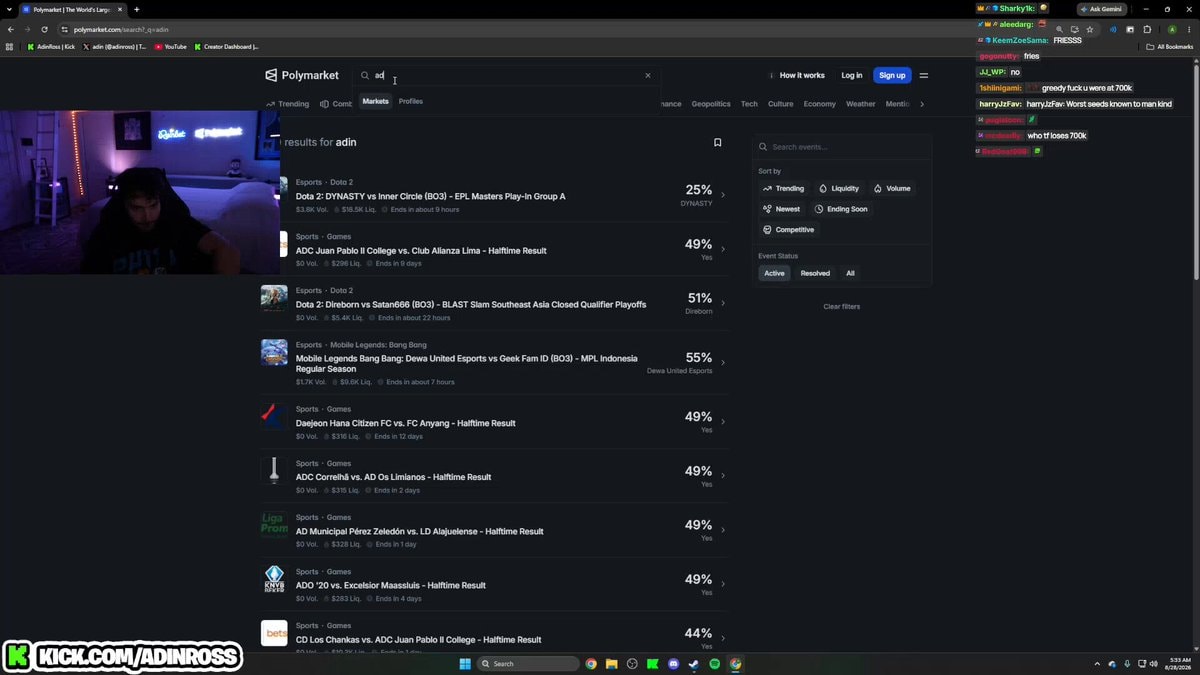Screen dimensions: 1200x675
Task: Open the Trending category
Action: pyautogui.click(x=288, y=104)
